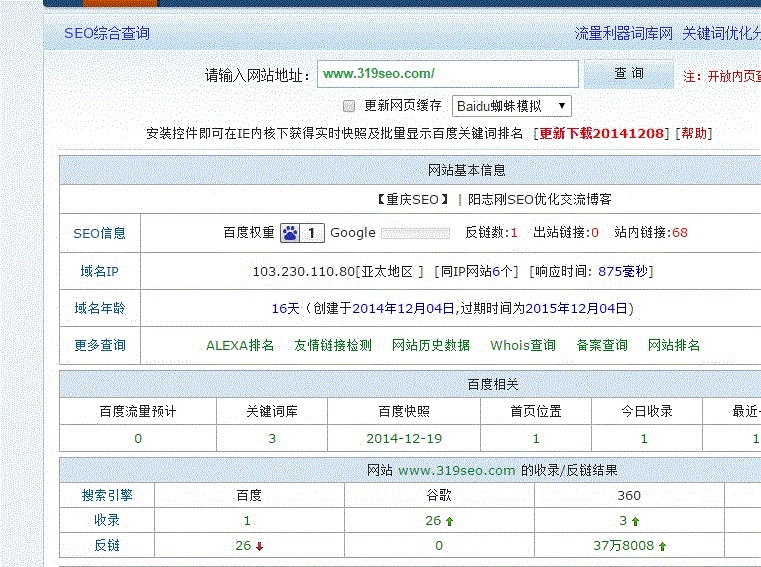Open the 网站历史数据 link
Viewport: 761px width, 567px height.
pyautogui.click(x=431, y=346)
